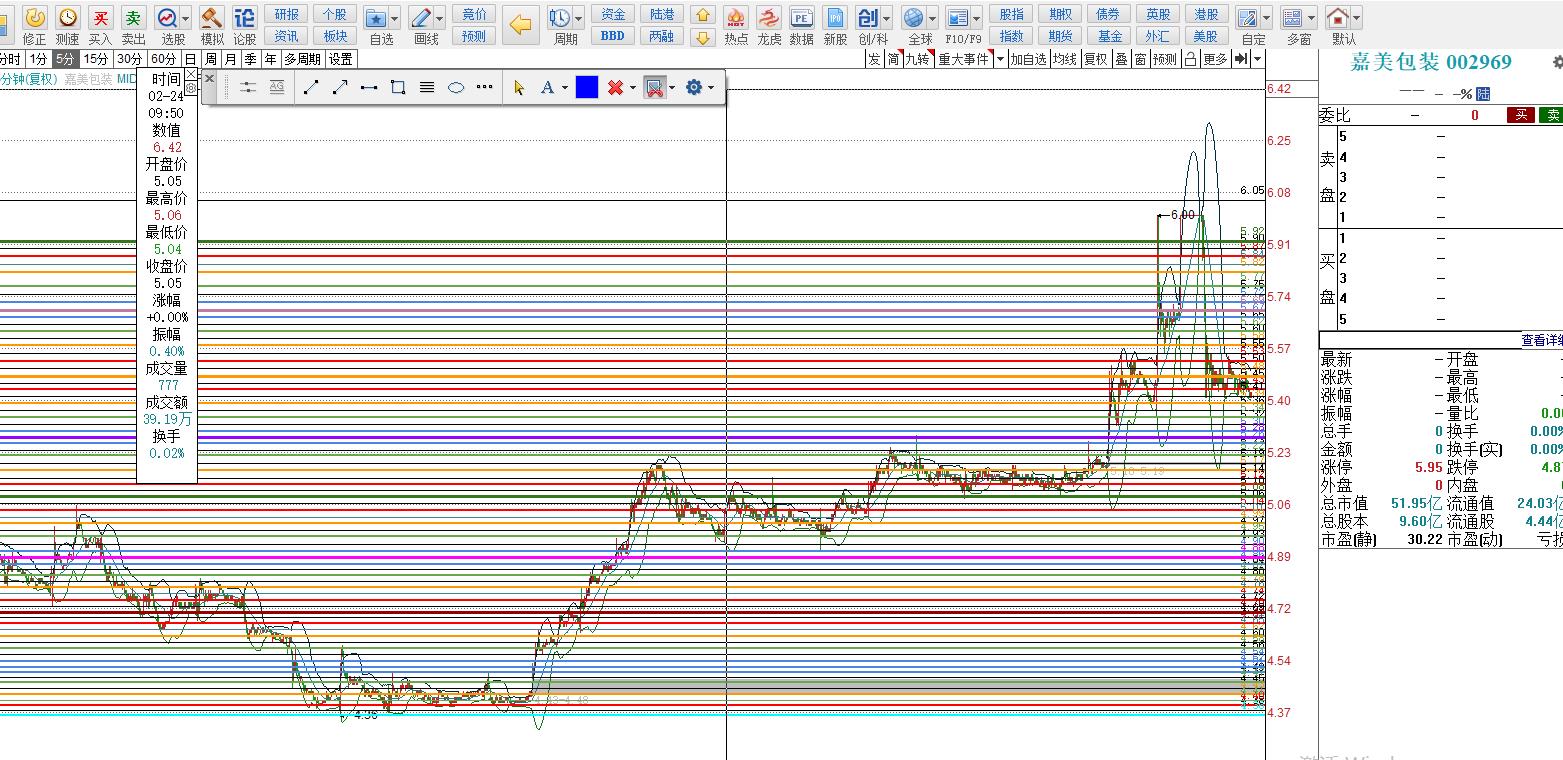Switch to the 60分 period tab
The image size is (1563, 760).
tap(163, 59)
